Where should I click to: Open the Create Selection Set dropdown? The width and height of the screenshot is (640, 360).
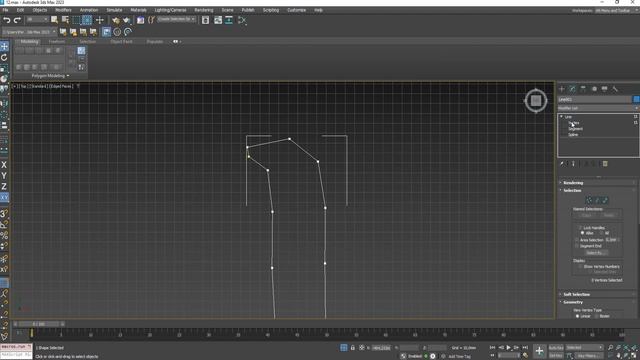tap(177, 20)
